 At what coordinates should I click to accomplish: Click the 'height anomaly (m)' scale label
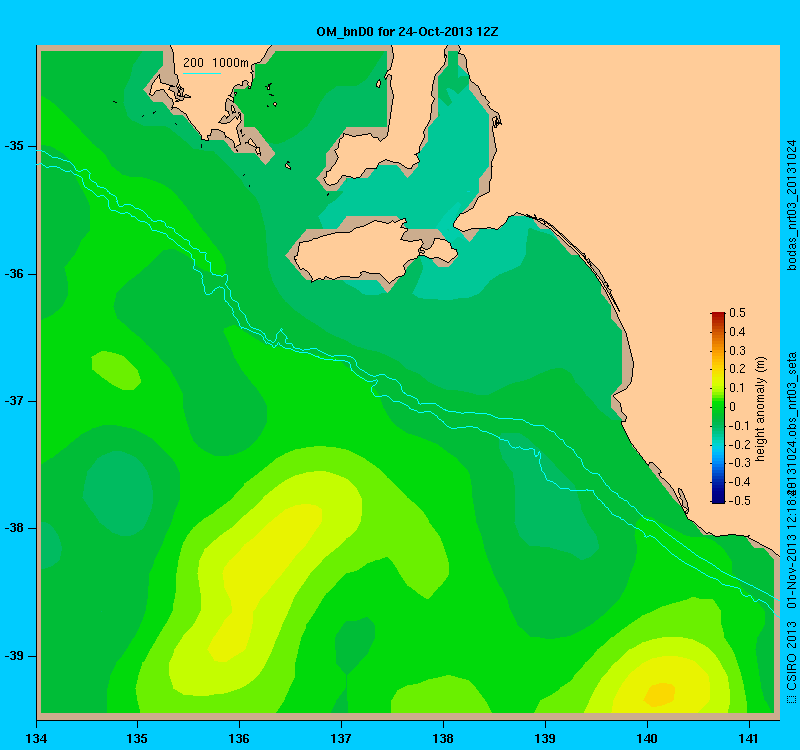[761, 409]
